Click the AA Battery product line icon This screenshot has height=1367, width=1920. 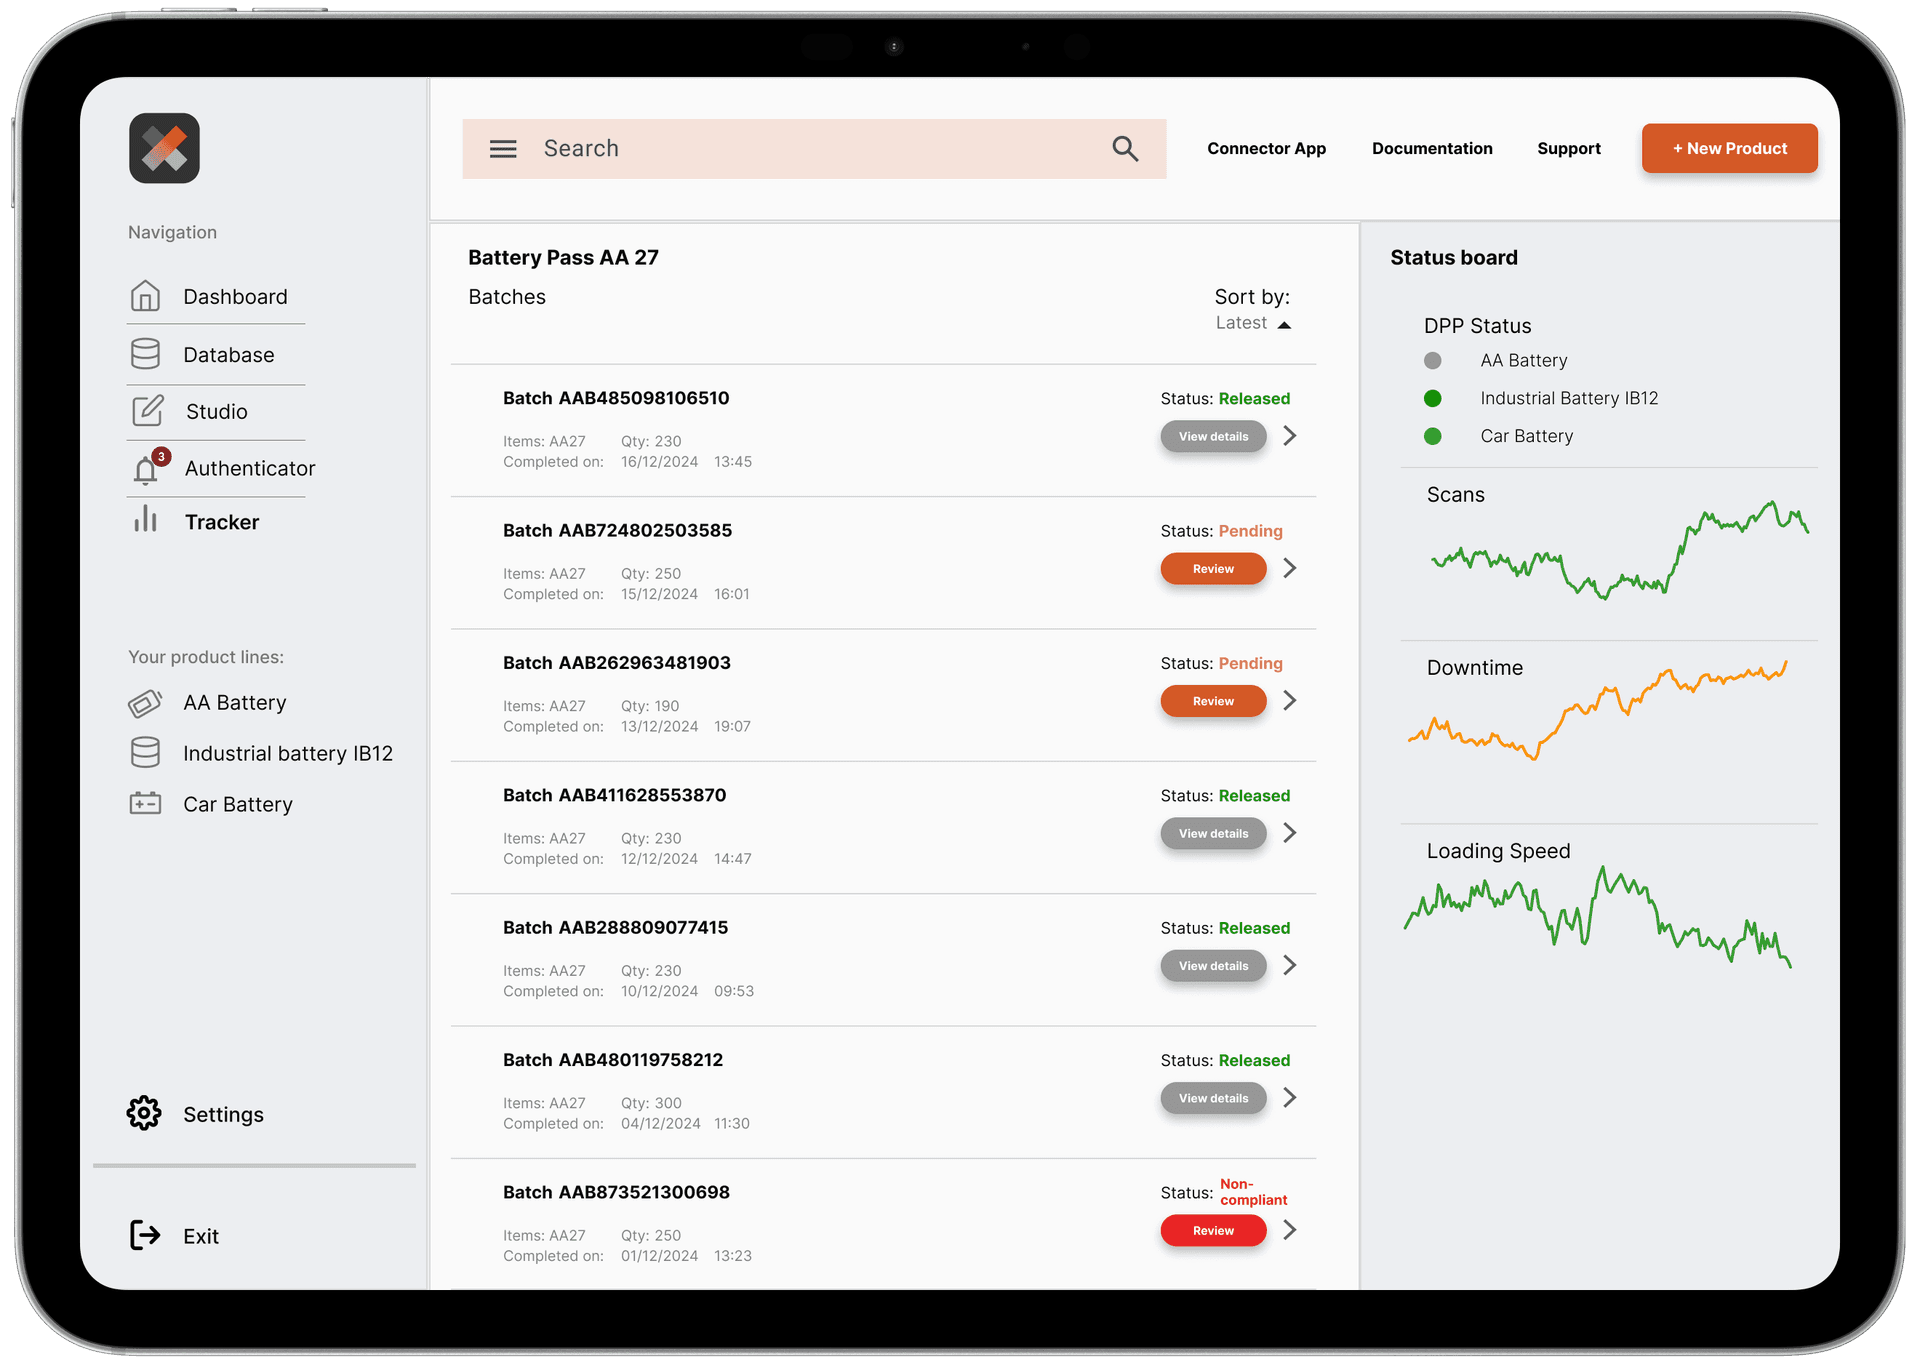pos(145,703)
